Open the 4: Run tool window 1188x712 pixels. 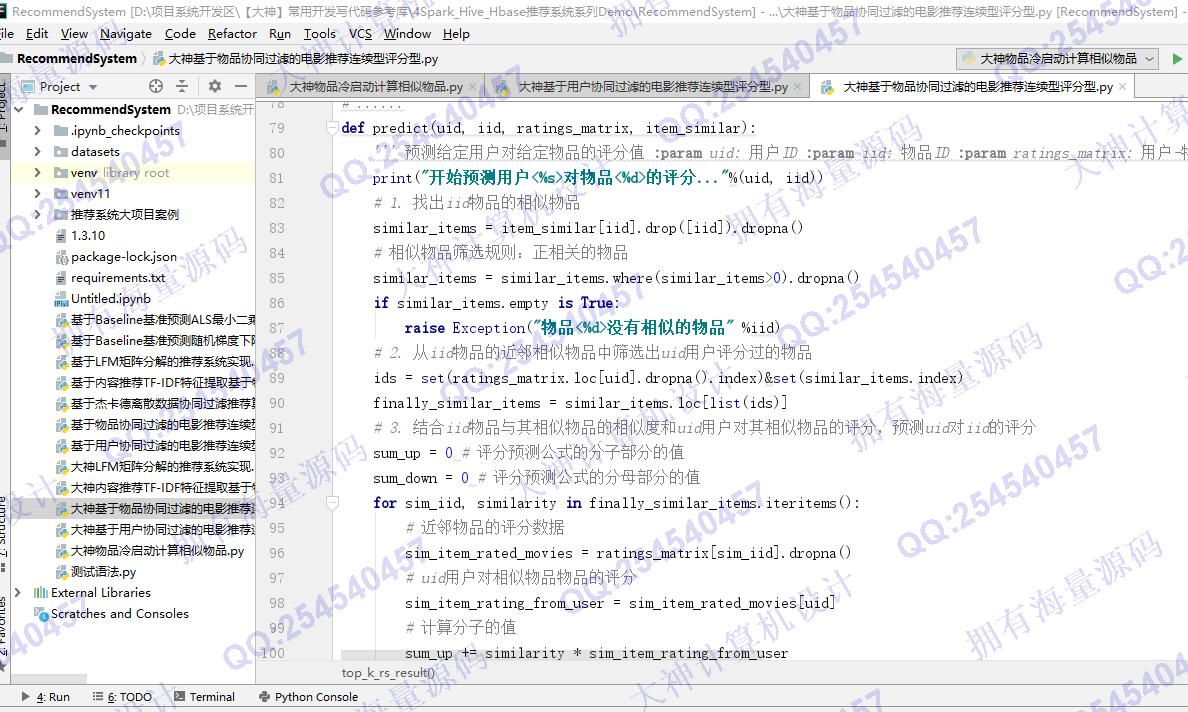coord(45,697)
